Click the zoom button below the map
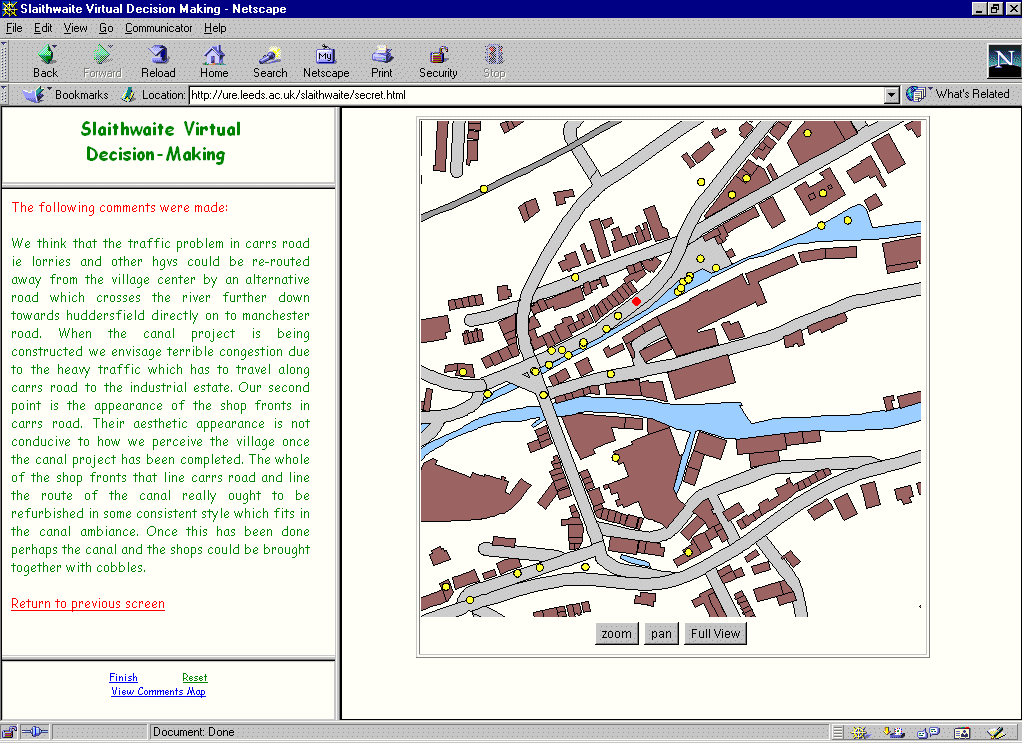The height and width of the screenshot is (743, 1022). coord(617,634)
